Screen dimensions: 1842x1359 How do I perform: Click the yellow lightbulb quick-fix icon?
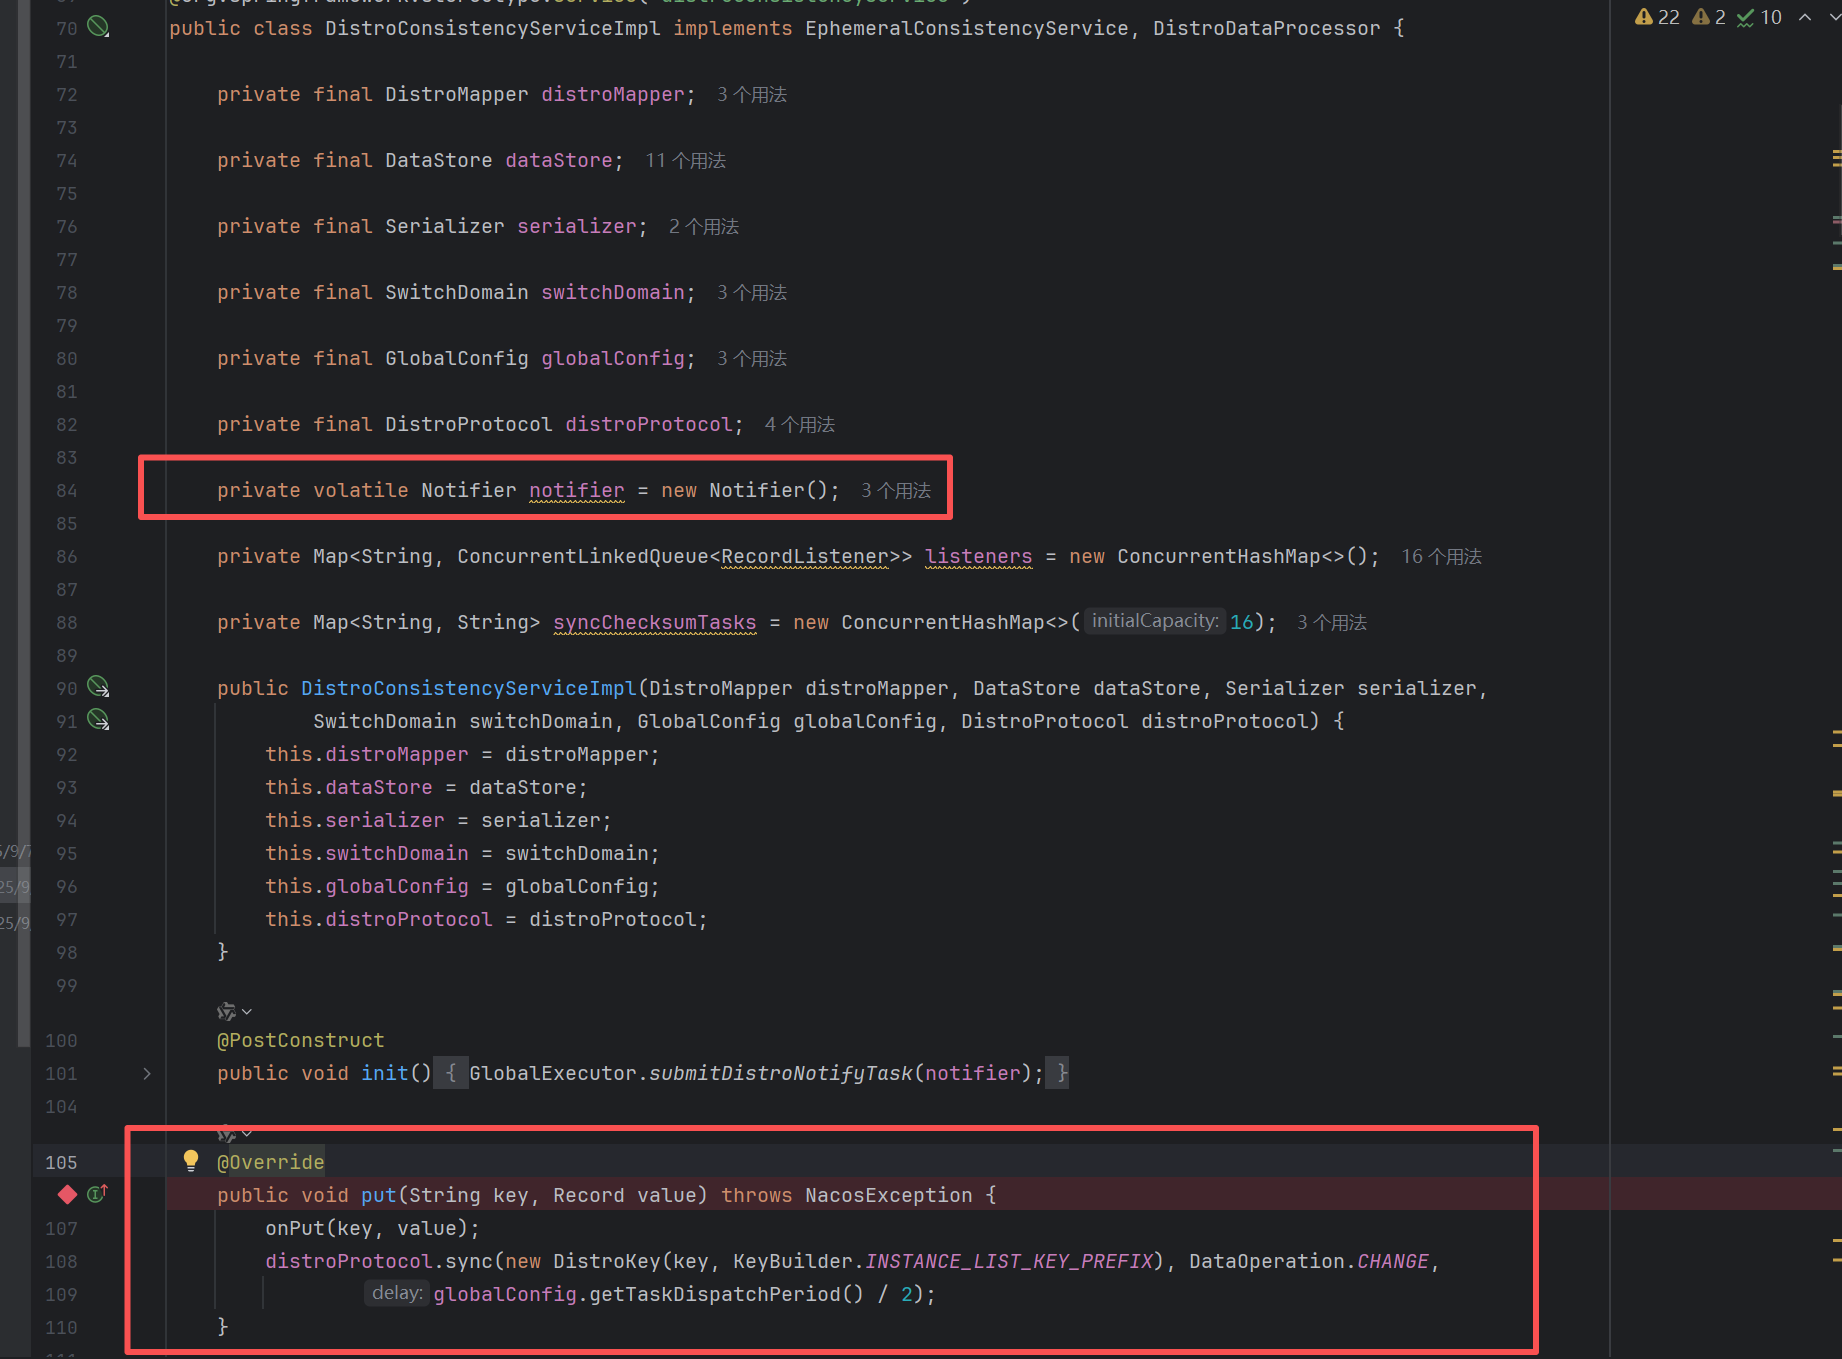tap(190, 1160)
